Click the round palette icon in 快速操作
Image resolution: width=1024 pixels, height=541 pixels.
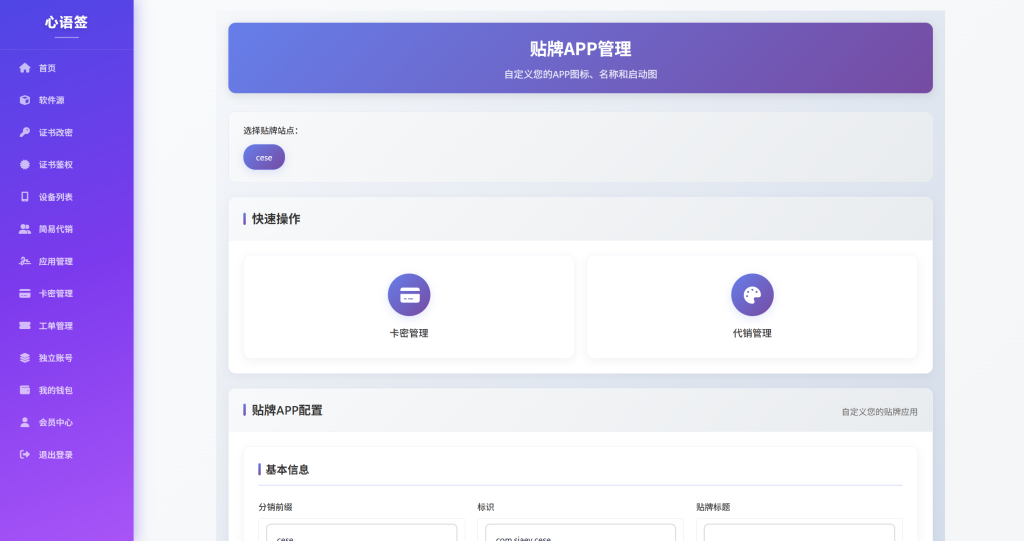click(752, 295)
